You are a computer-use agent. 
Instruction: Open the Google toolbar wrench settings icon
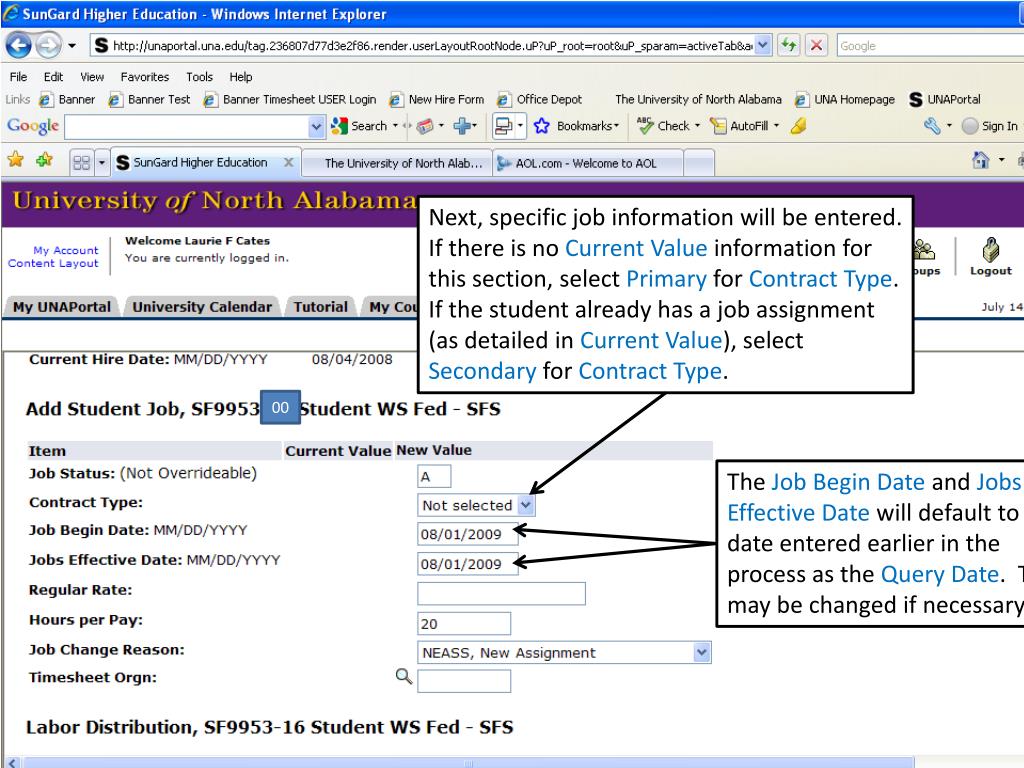932,126
